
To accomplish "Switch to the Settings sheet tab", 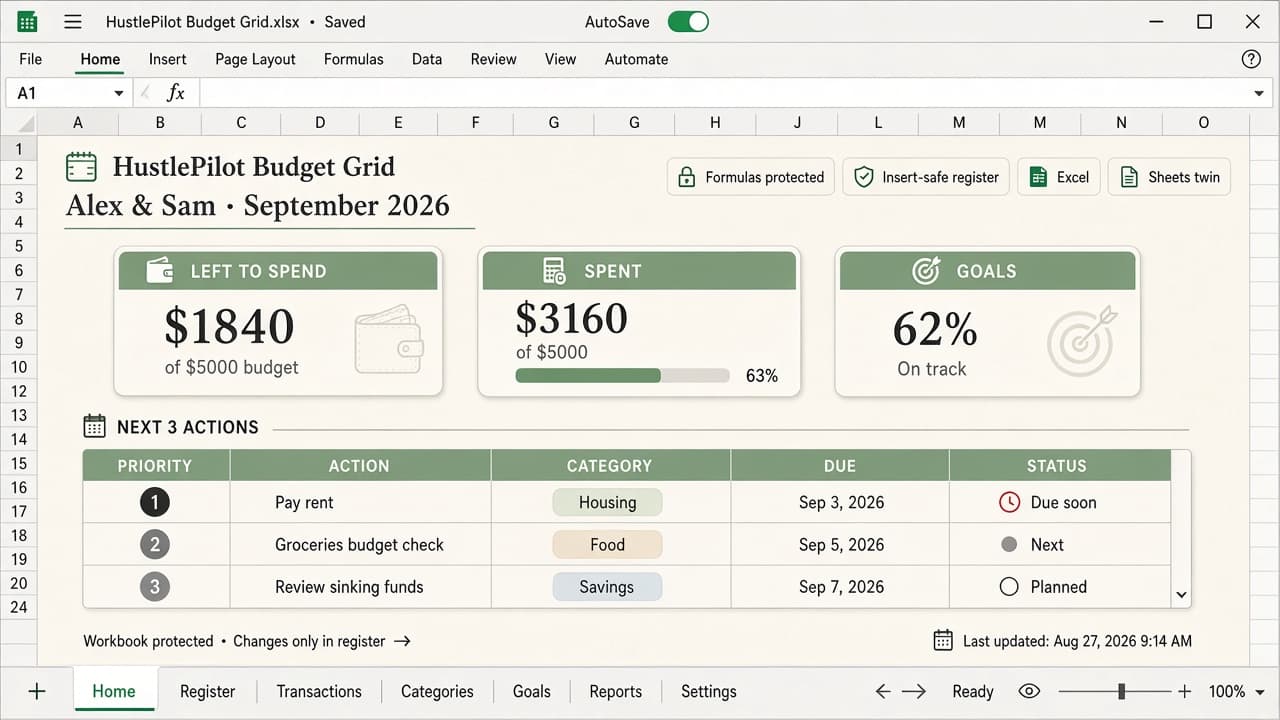I will pyautogui.click(x=708, y=691).
